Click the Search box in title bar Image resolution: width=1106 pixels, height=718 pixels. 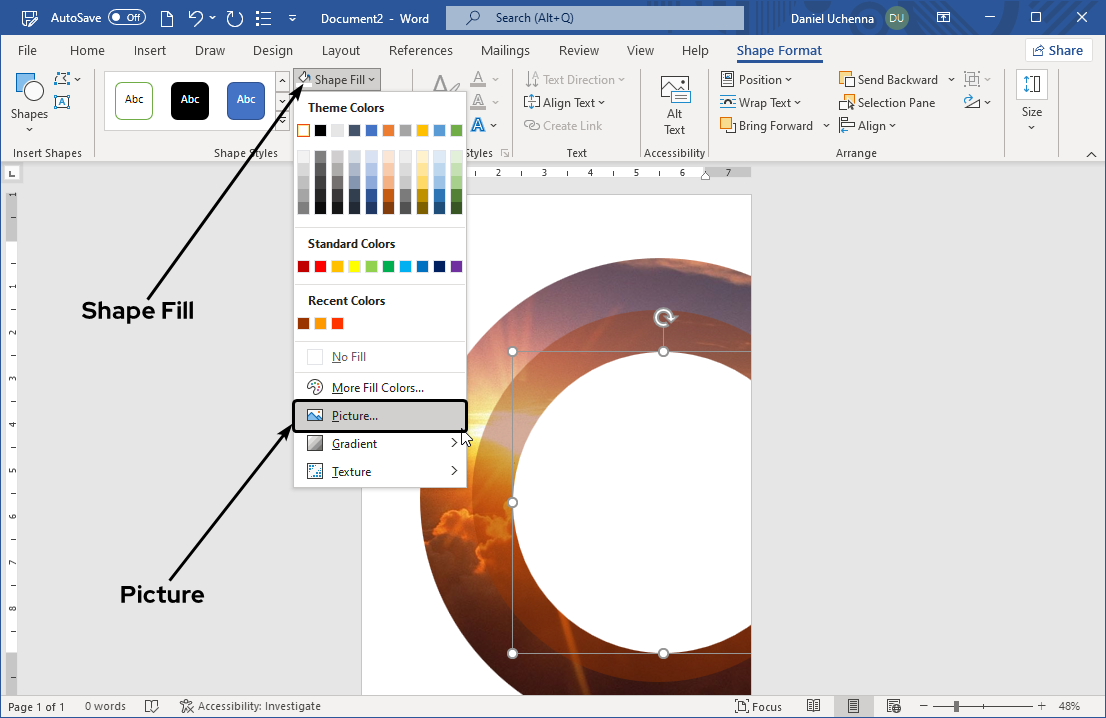point(594,18)
